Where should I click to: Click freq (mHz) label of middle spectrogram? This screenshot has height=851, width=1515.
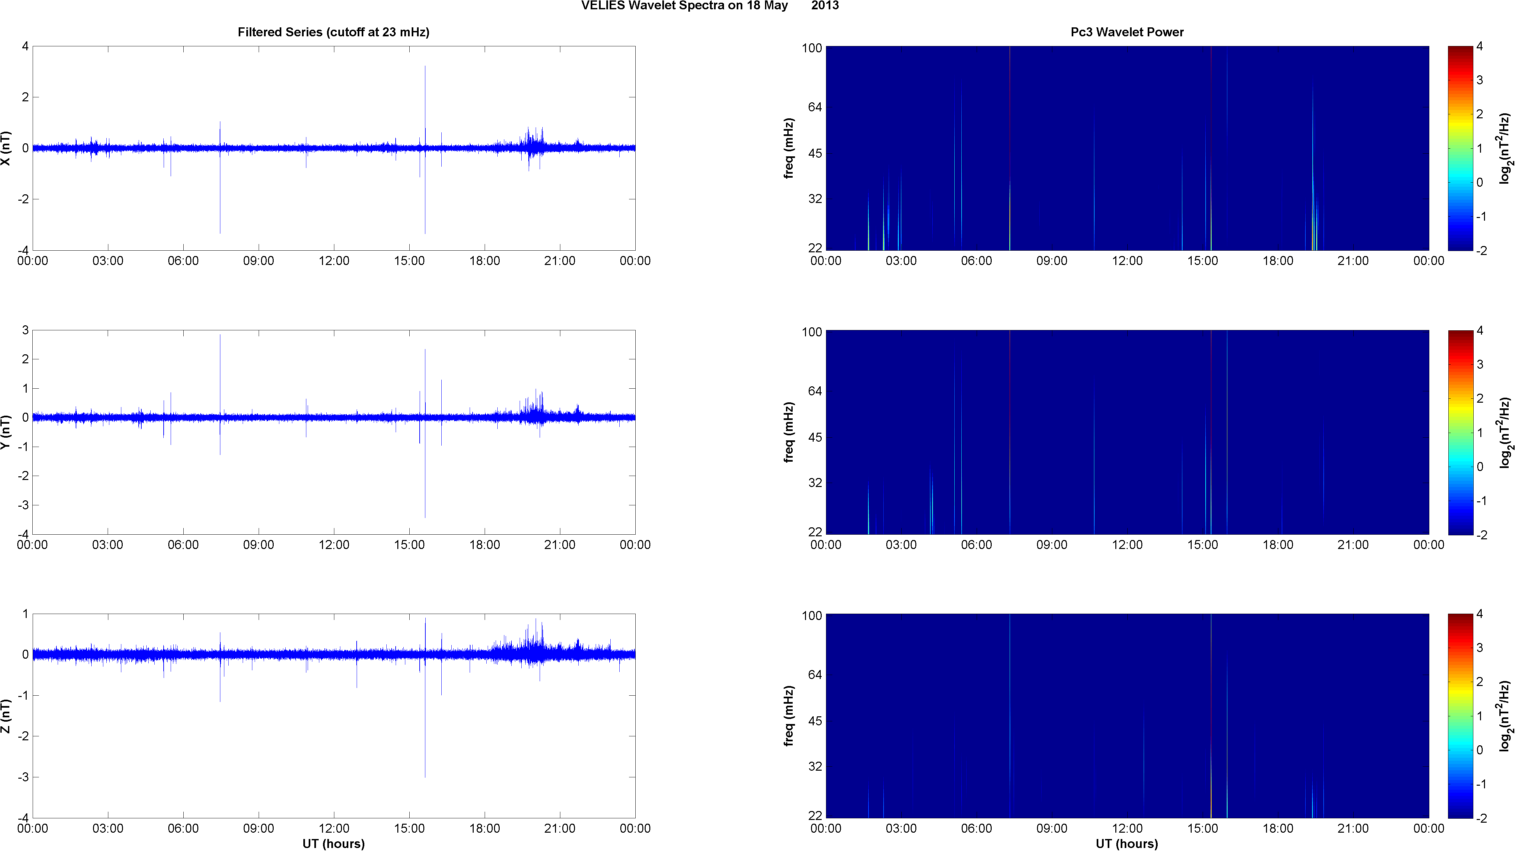click(x=789, y=432)
